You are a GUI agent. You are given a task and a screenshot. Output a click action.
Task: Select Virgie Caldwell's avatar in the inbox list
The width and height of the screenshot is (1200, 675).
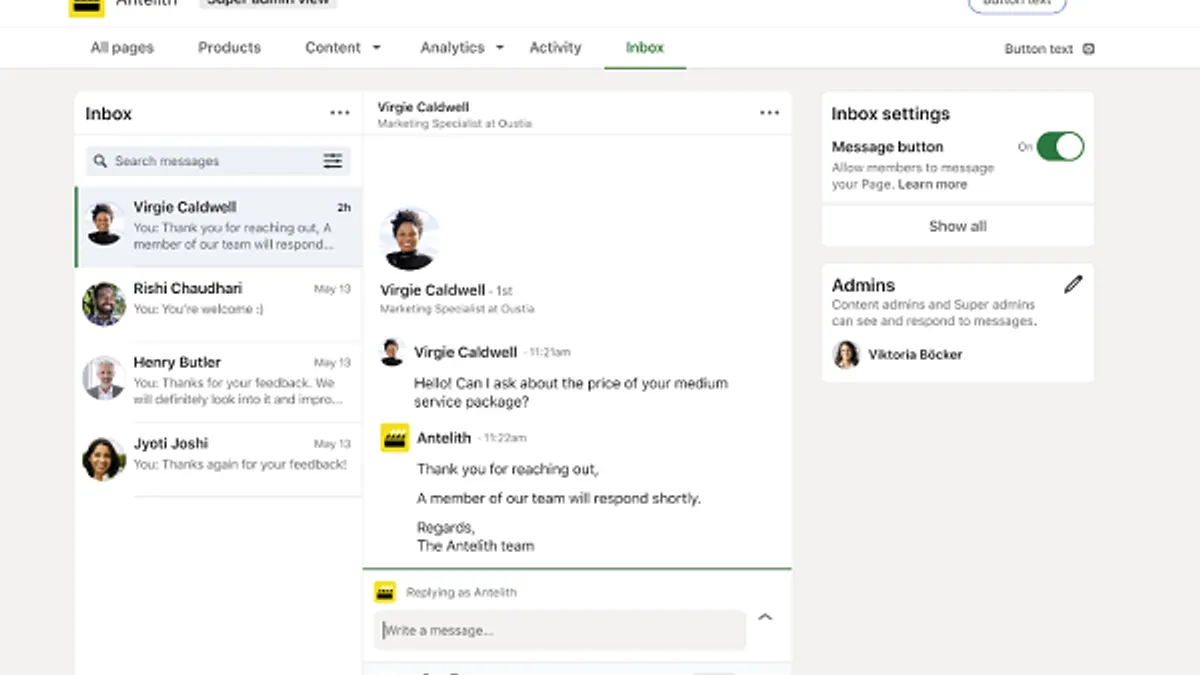(105, 224)
